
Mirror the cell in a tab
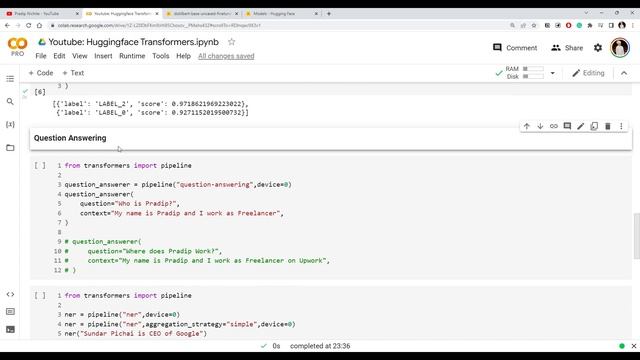594,126
